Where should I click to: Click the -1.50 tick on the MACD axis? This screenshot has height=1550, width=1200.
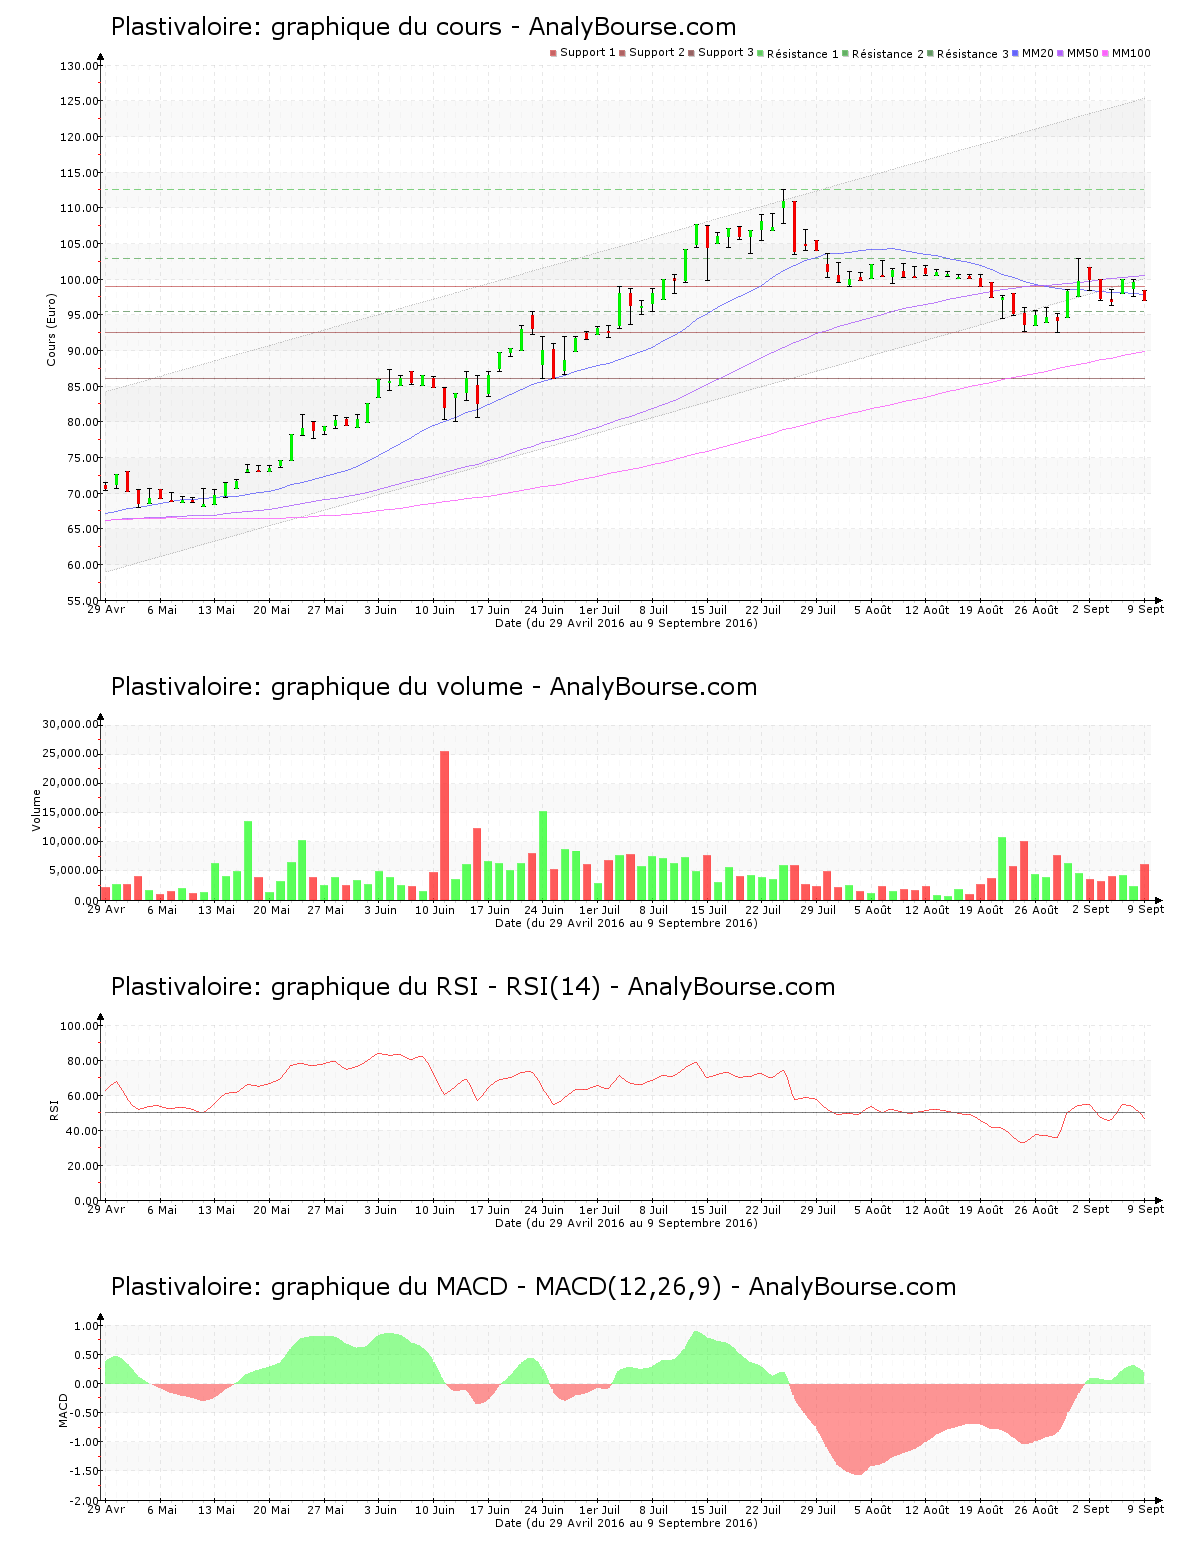[84, 1471]
